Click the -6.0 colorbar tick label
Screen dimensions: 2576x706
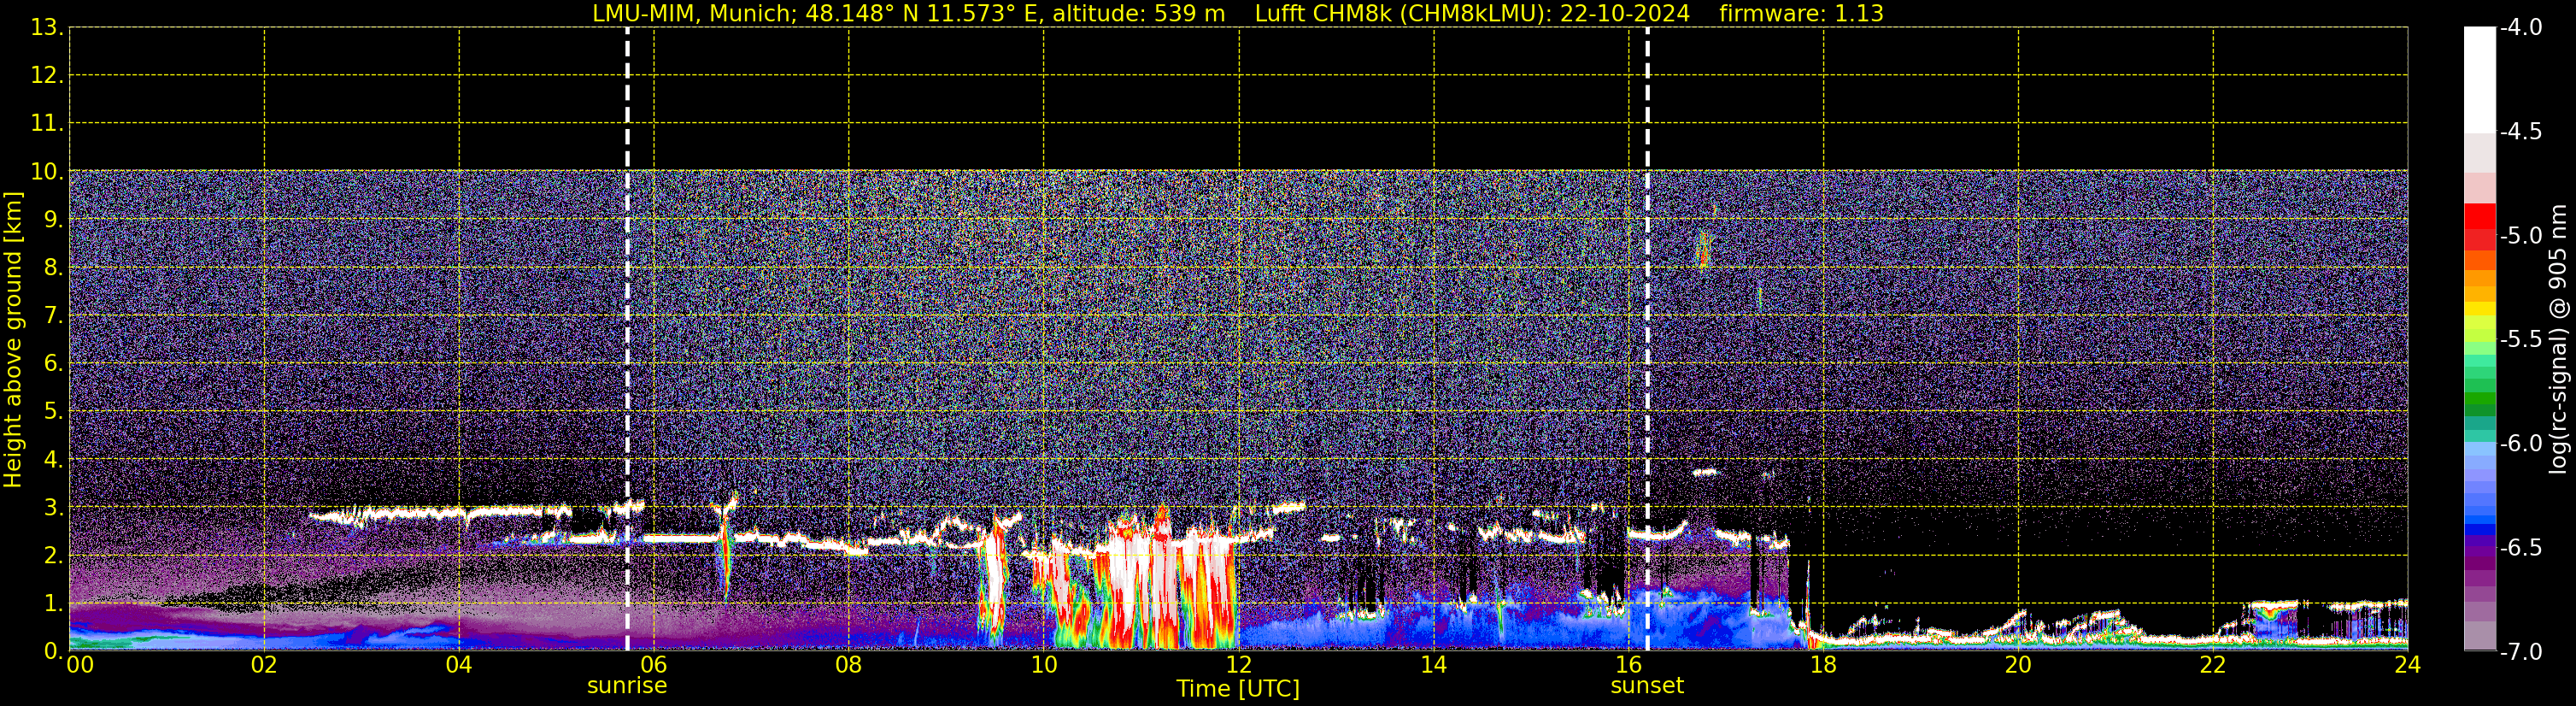(x=2520, y=444)
